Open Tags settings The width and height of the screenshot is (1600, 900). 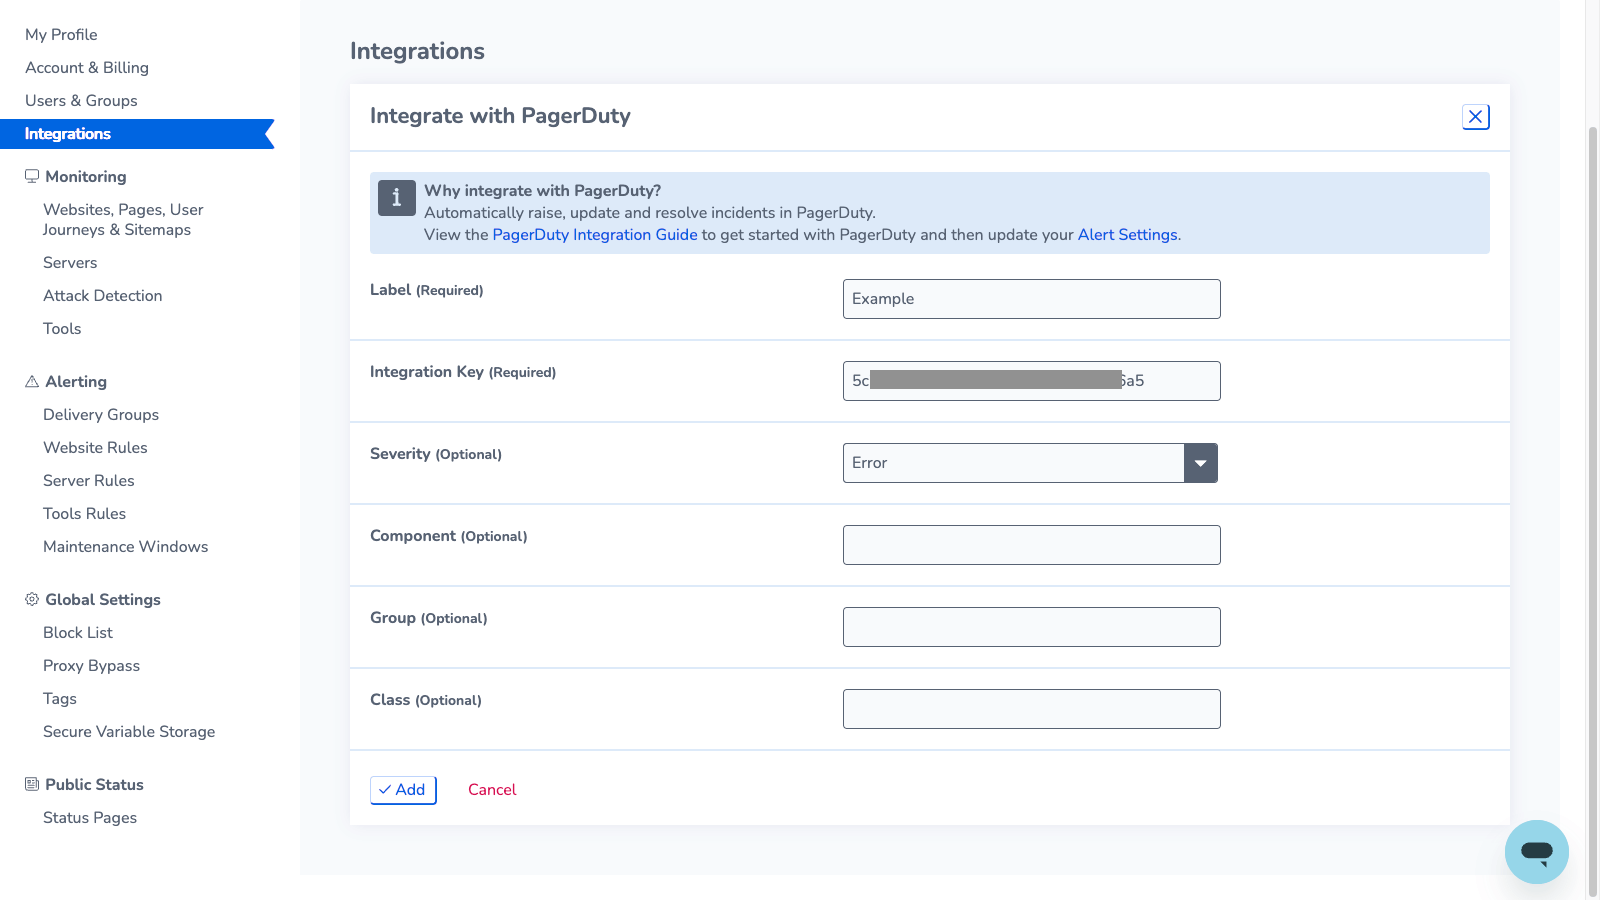pos(60,699)
